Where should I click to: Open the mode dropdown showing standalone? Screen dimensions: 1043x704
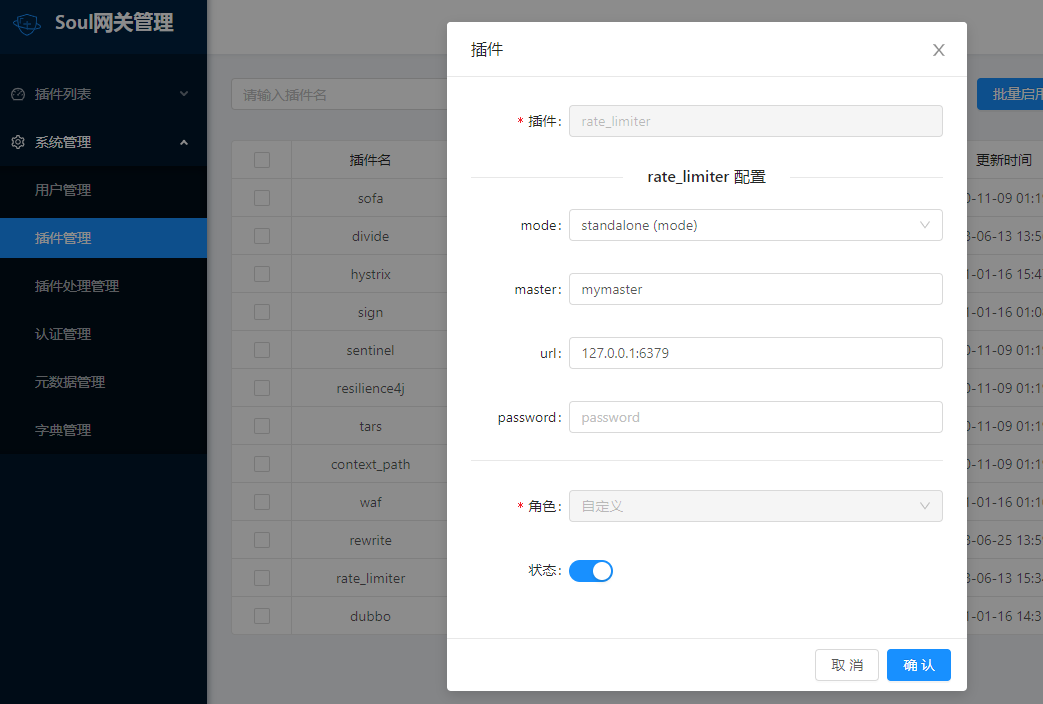[x=755, y=225]
